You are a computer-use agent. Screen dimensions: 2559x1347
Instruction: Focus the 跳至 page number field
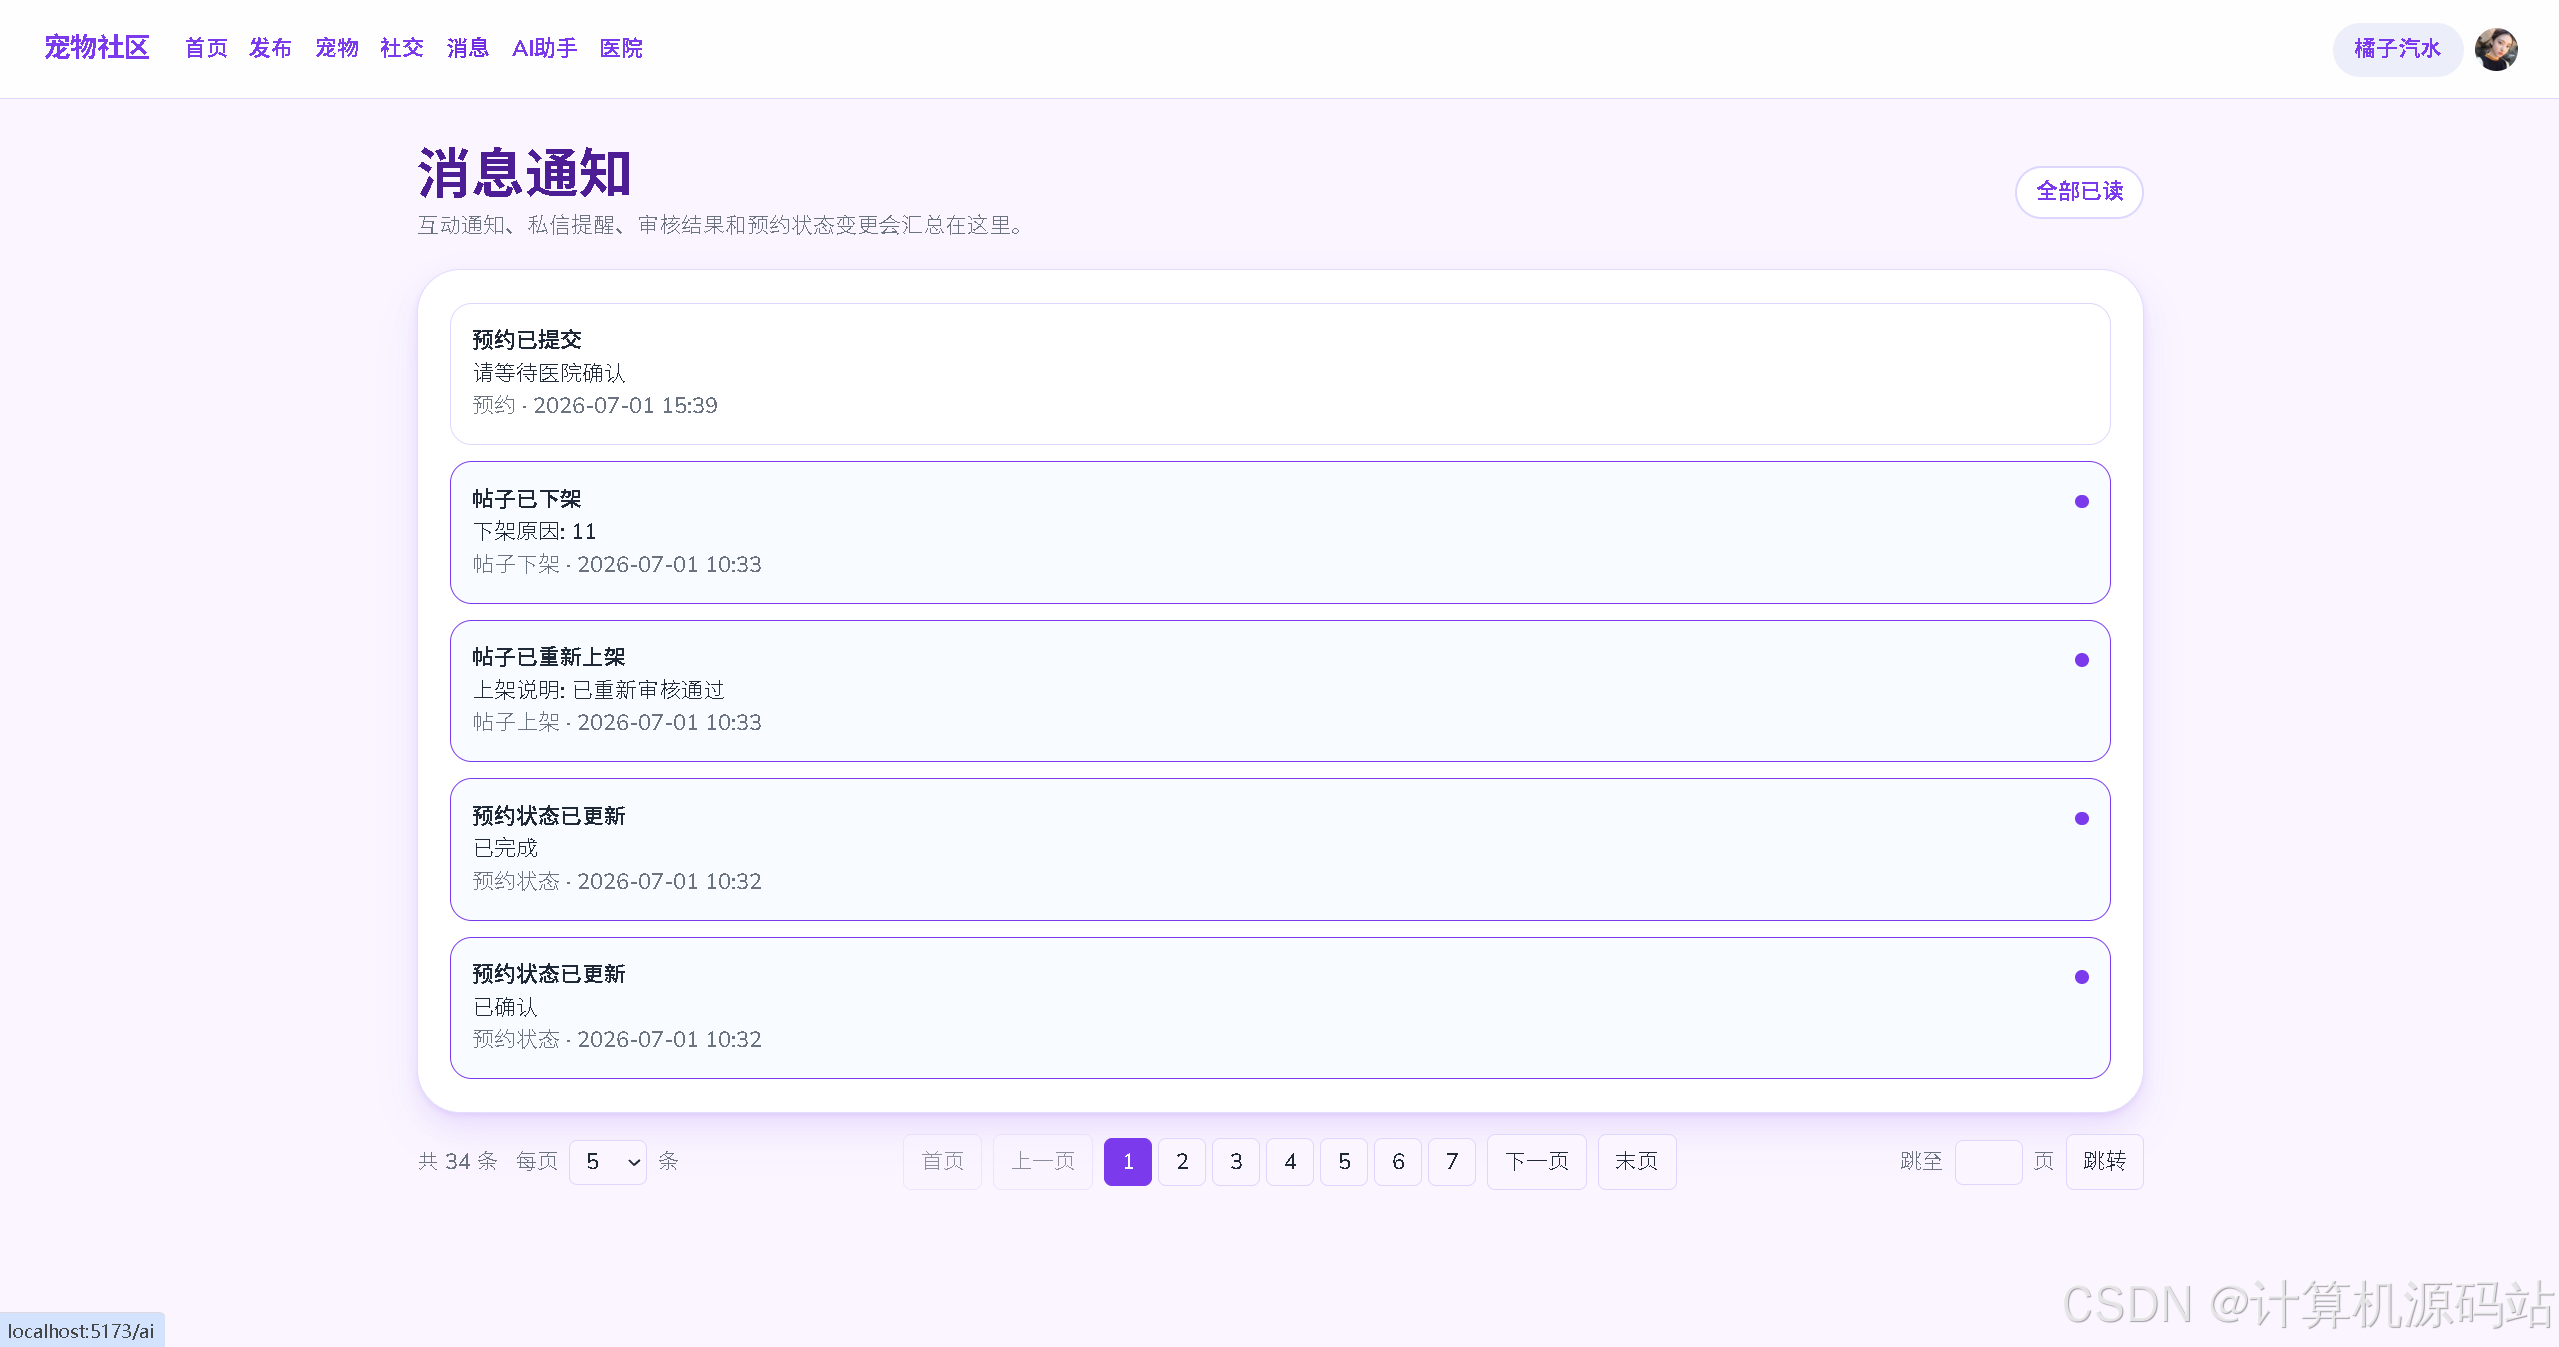pyautogui.click(x=1988, y=1162)
